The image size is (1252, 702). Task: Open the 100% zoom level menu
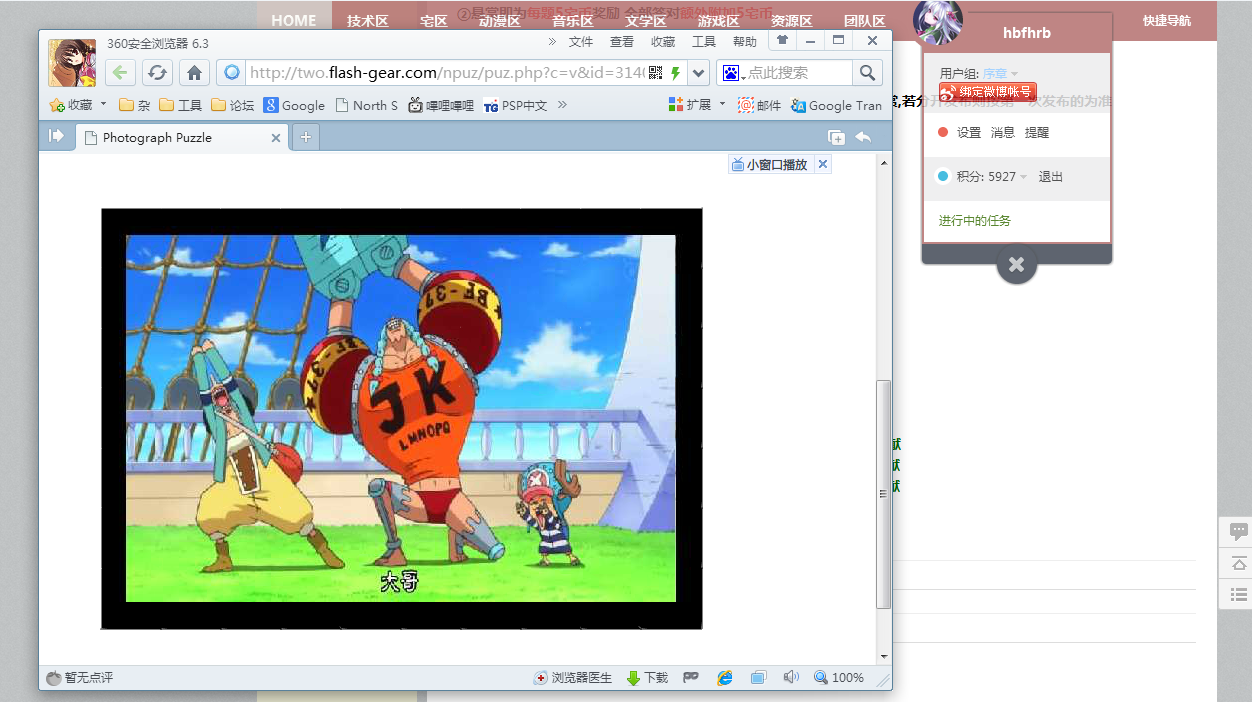pos(839,678)
